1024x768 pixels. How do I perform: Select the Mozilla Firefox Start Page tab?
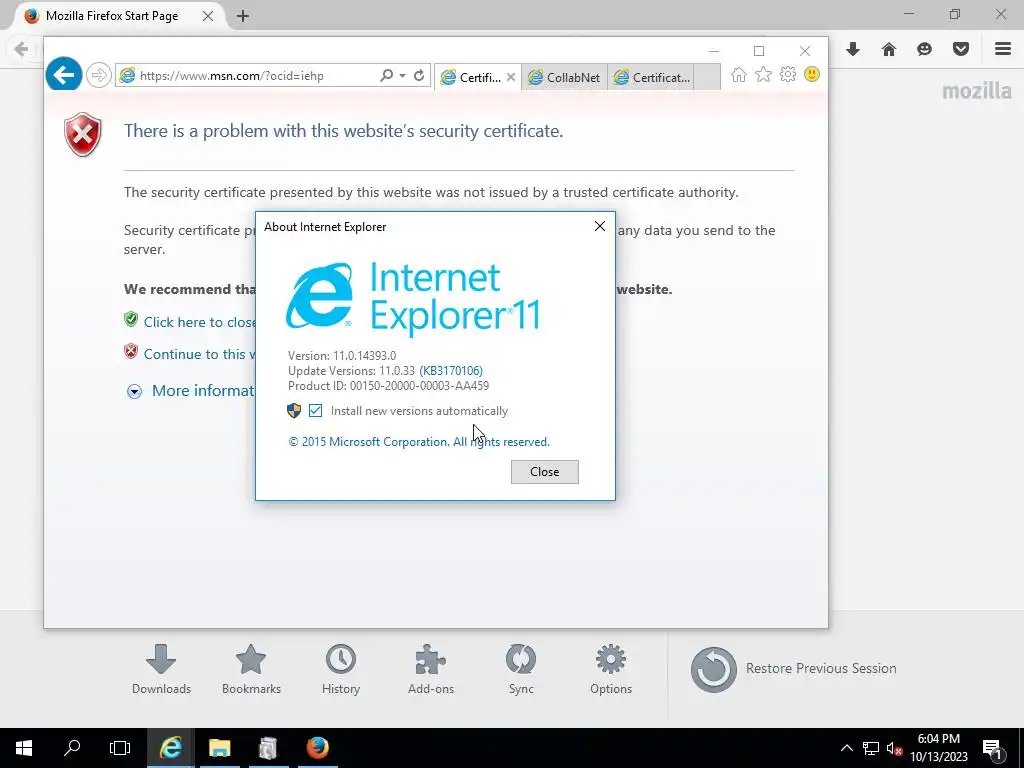112,16
